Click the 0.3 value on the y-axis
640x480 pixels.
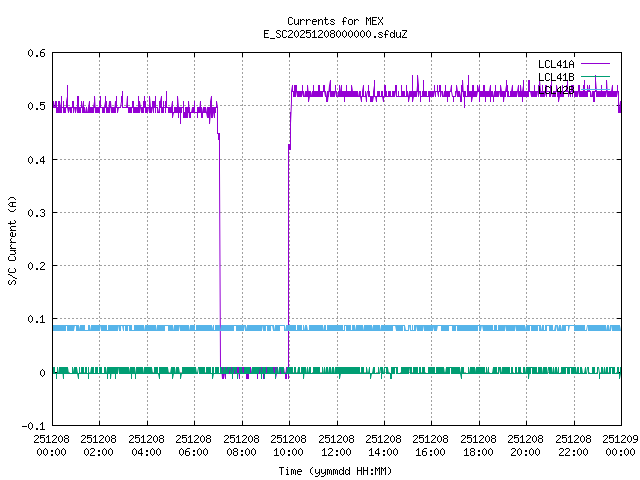[x=36, y=213]
